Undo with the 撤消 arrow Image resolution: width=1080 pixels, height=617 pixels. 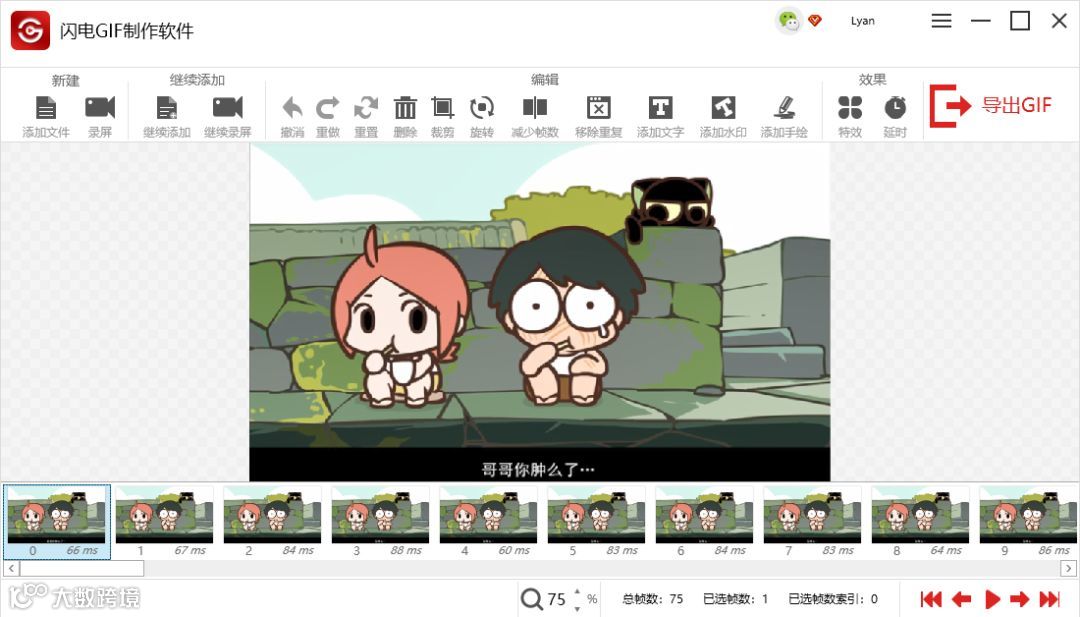click(x=292, y=108)
